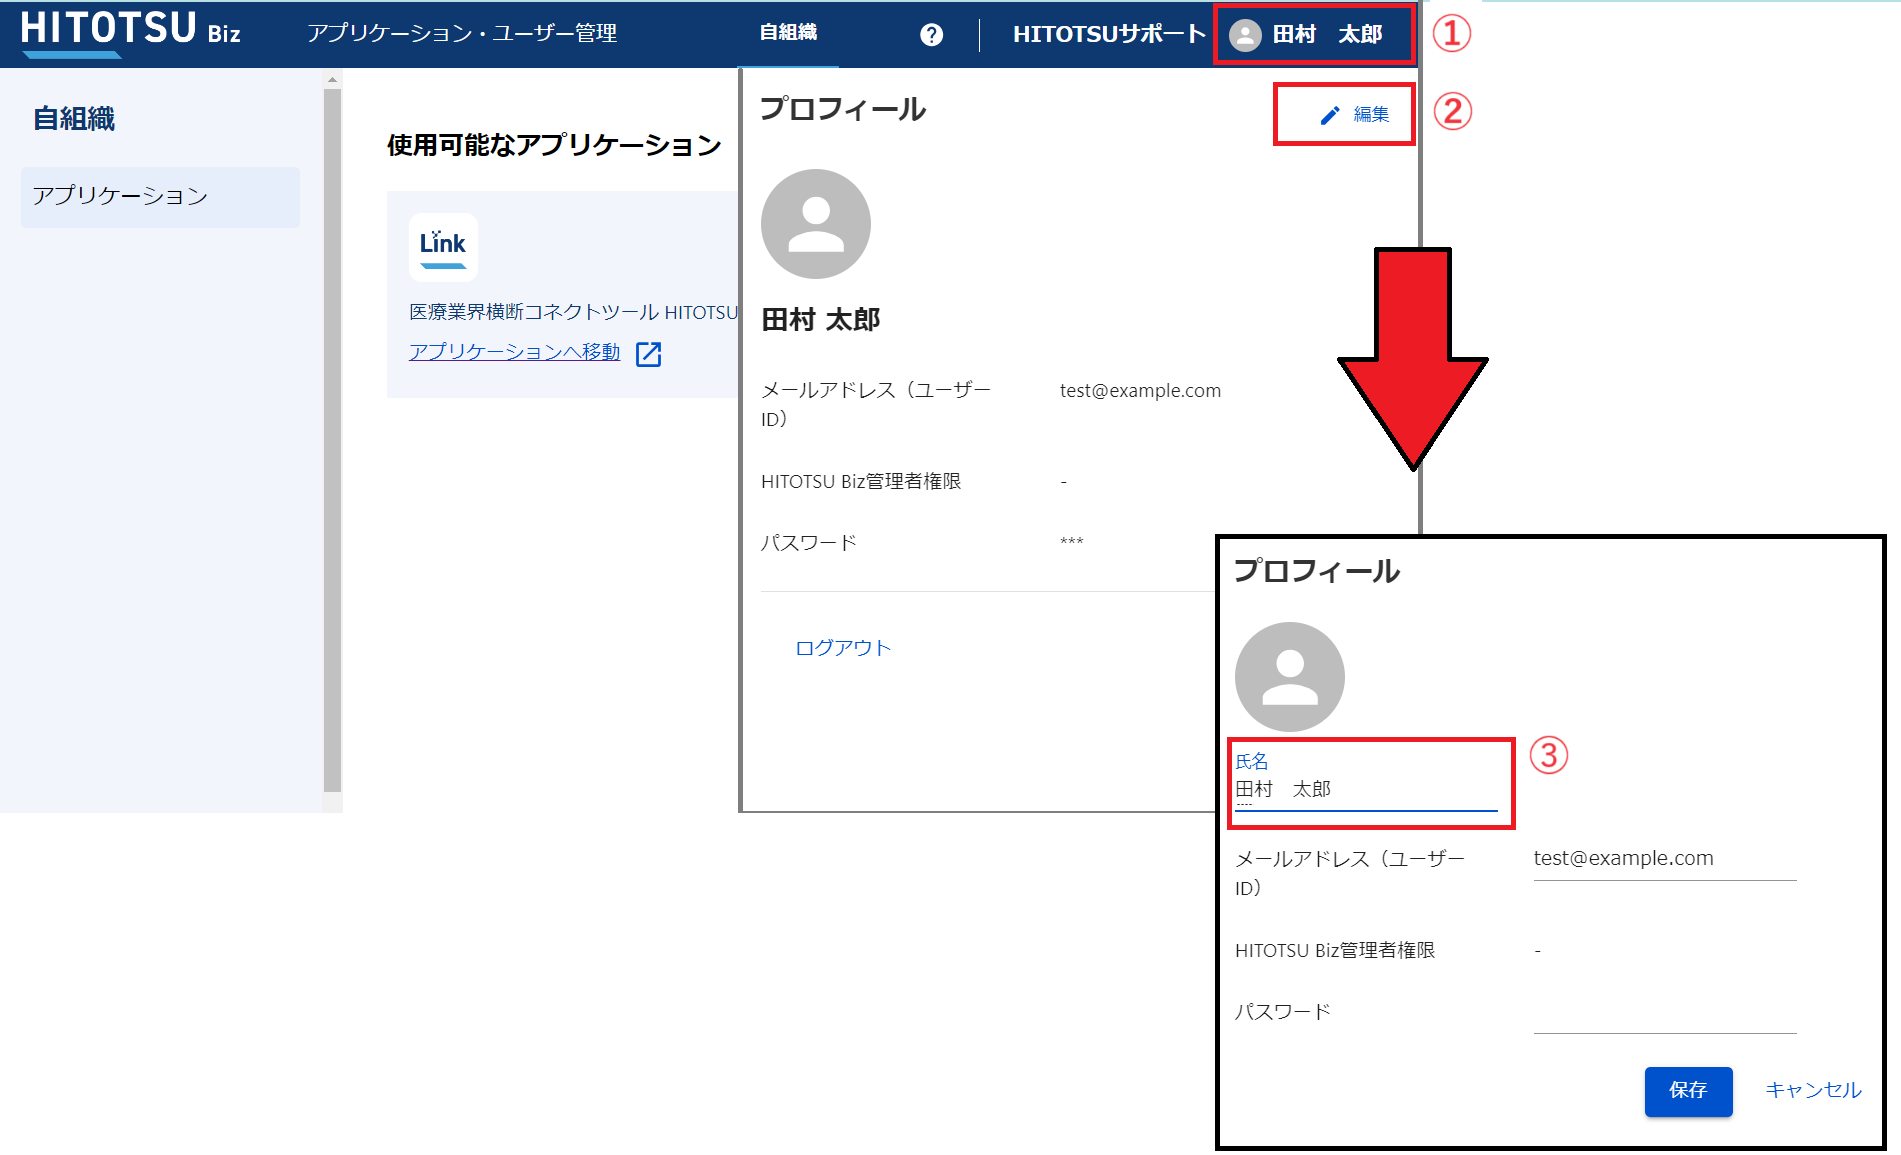Open the 田村 太郎 user menu
This screenshot has width=1901, height=1155.
1327,35
